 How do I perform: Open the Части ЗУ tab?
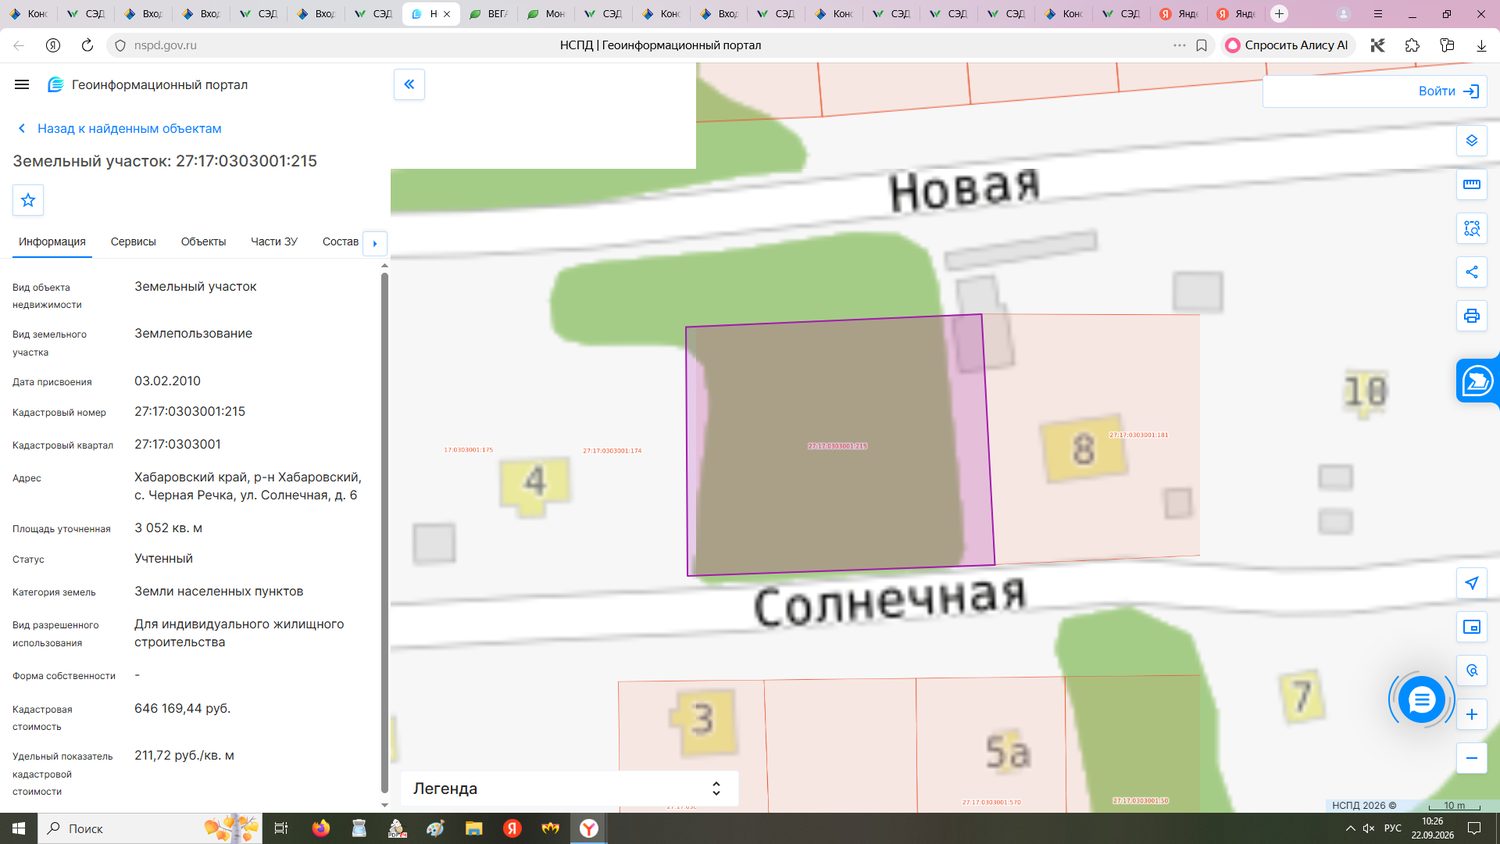(x=274, y=242)
